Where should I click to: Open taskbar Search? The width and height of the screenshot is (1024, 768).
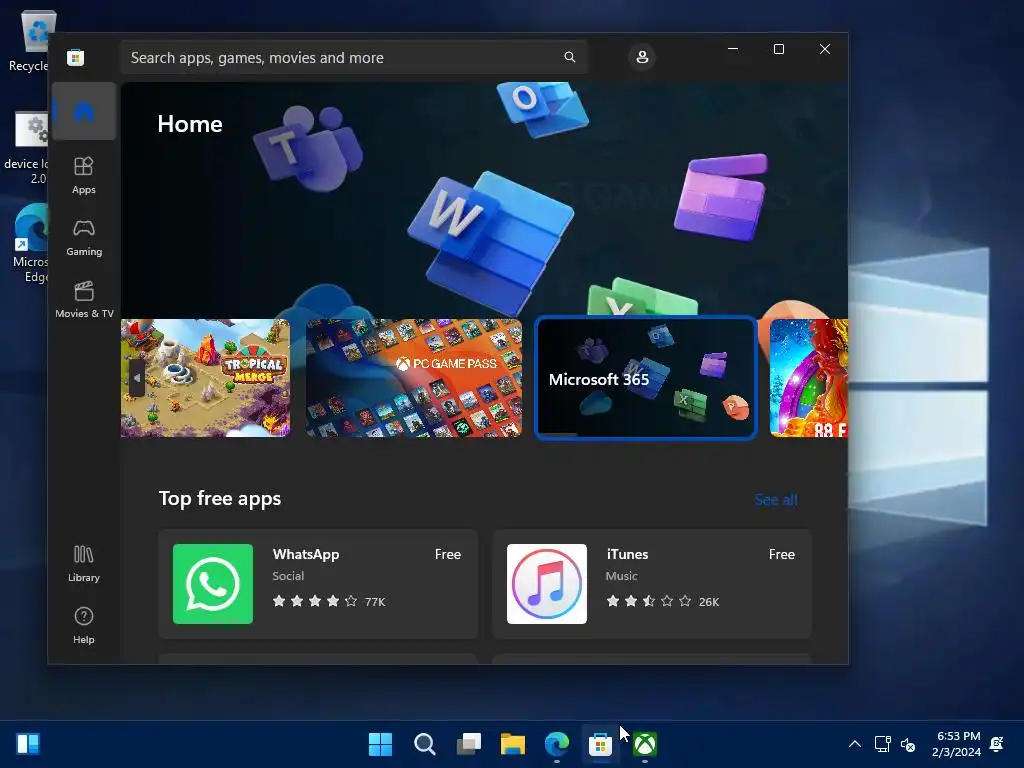click(x=424, y=744)
